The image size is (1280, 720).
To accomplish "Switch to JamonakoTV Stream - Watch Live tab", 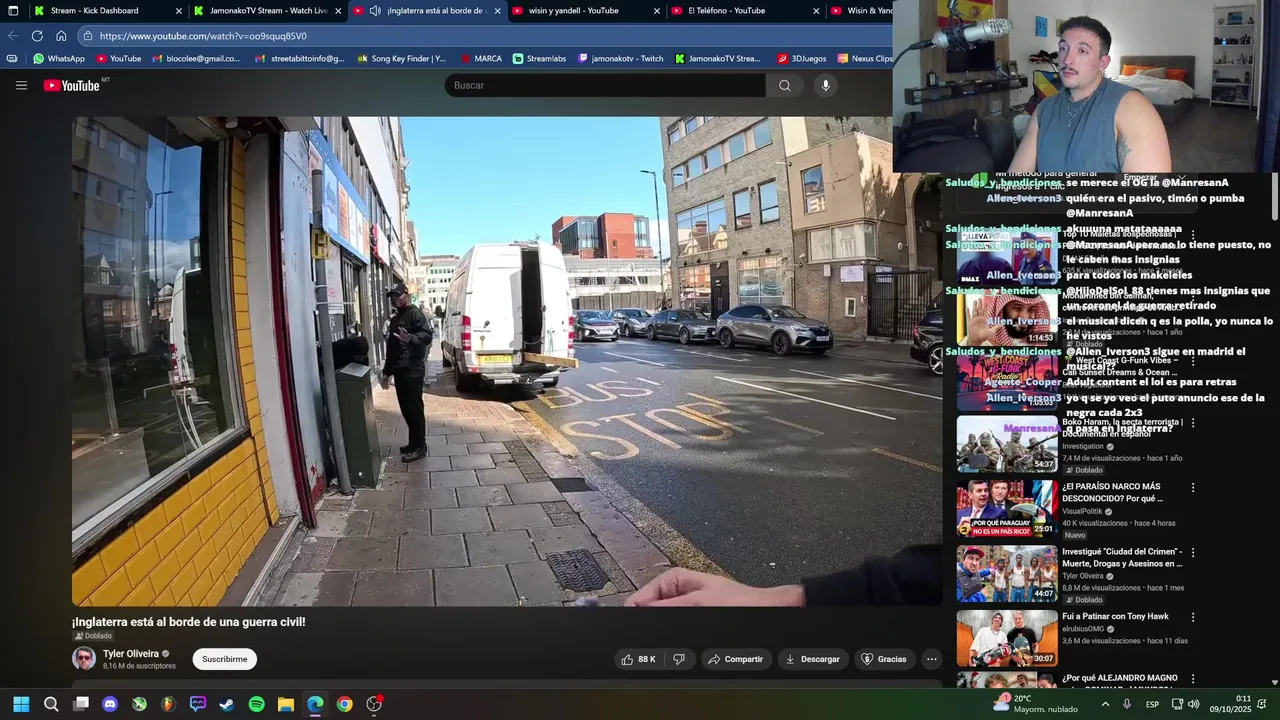I will 268,11.
